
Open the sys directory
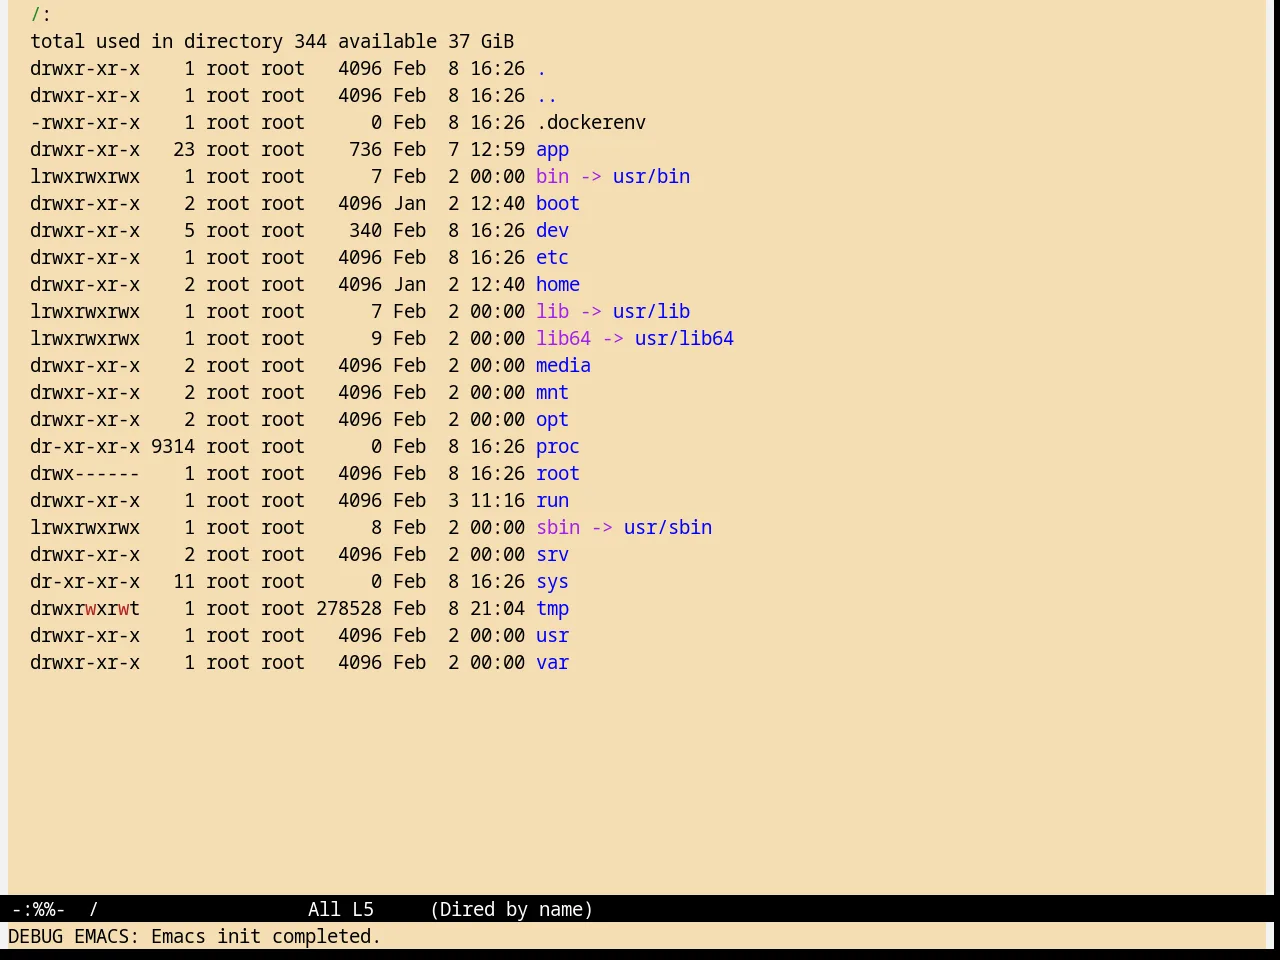click(552, 582)
